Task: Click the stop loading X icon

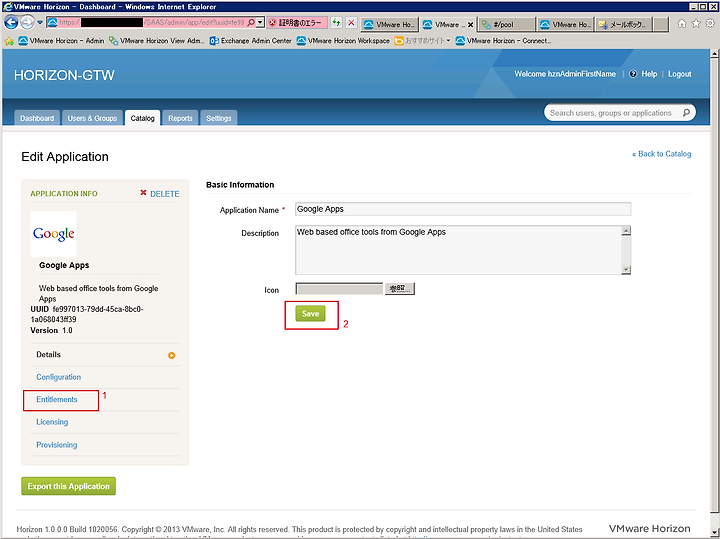Action: click(x=351, y=22)
